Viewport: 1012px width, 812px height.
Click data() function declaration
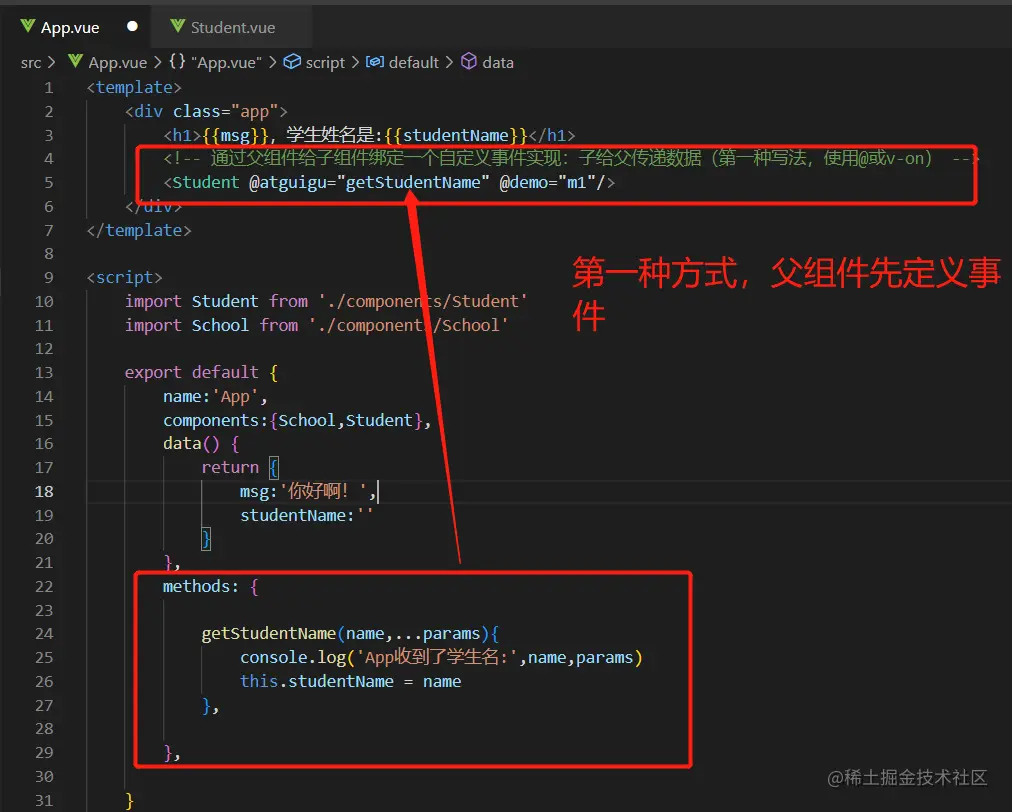201,443
